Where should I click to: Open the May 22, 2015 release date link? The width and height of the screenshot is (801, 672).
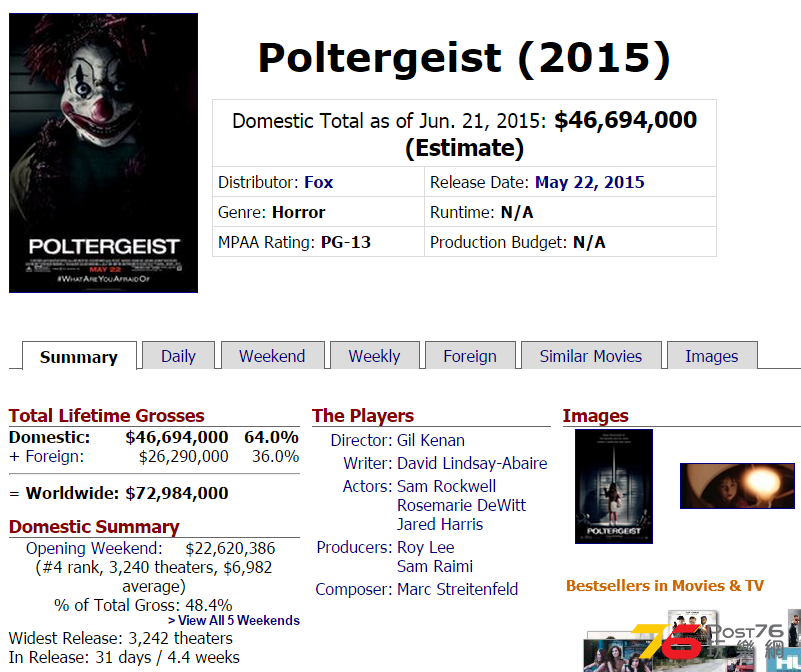tap(590, 182)
